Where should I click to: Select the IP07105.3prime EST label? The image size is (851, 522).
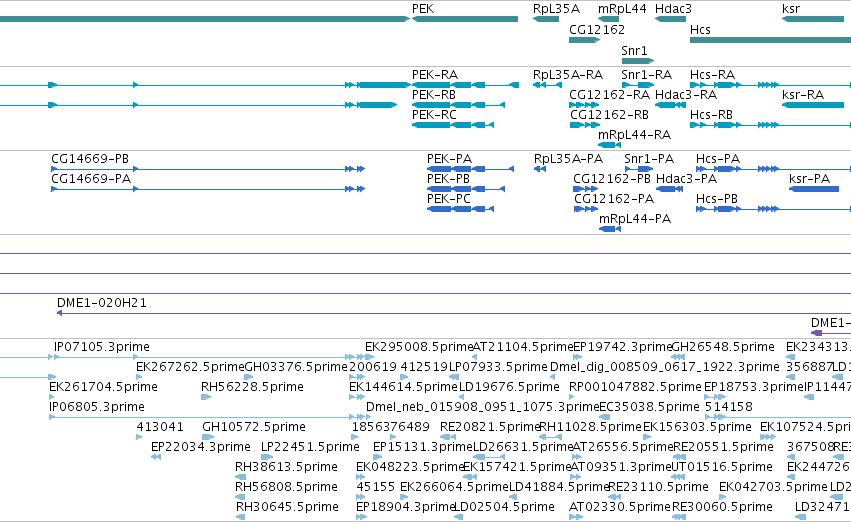coord(102,347)
